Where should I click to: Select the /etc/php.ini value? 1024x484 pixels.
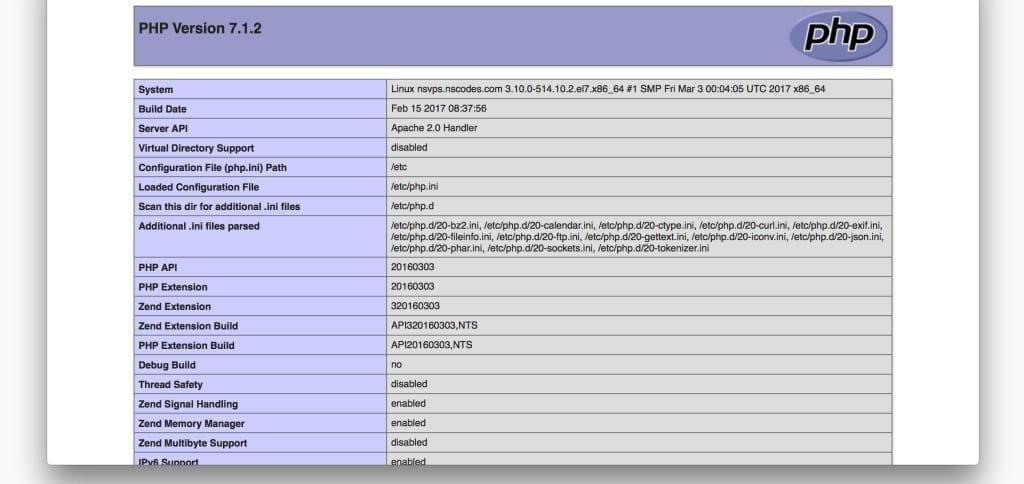point(415,187)
